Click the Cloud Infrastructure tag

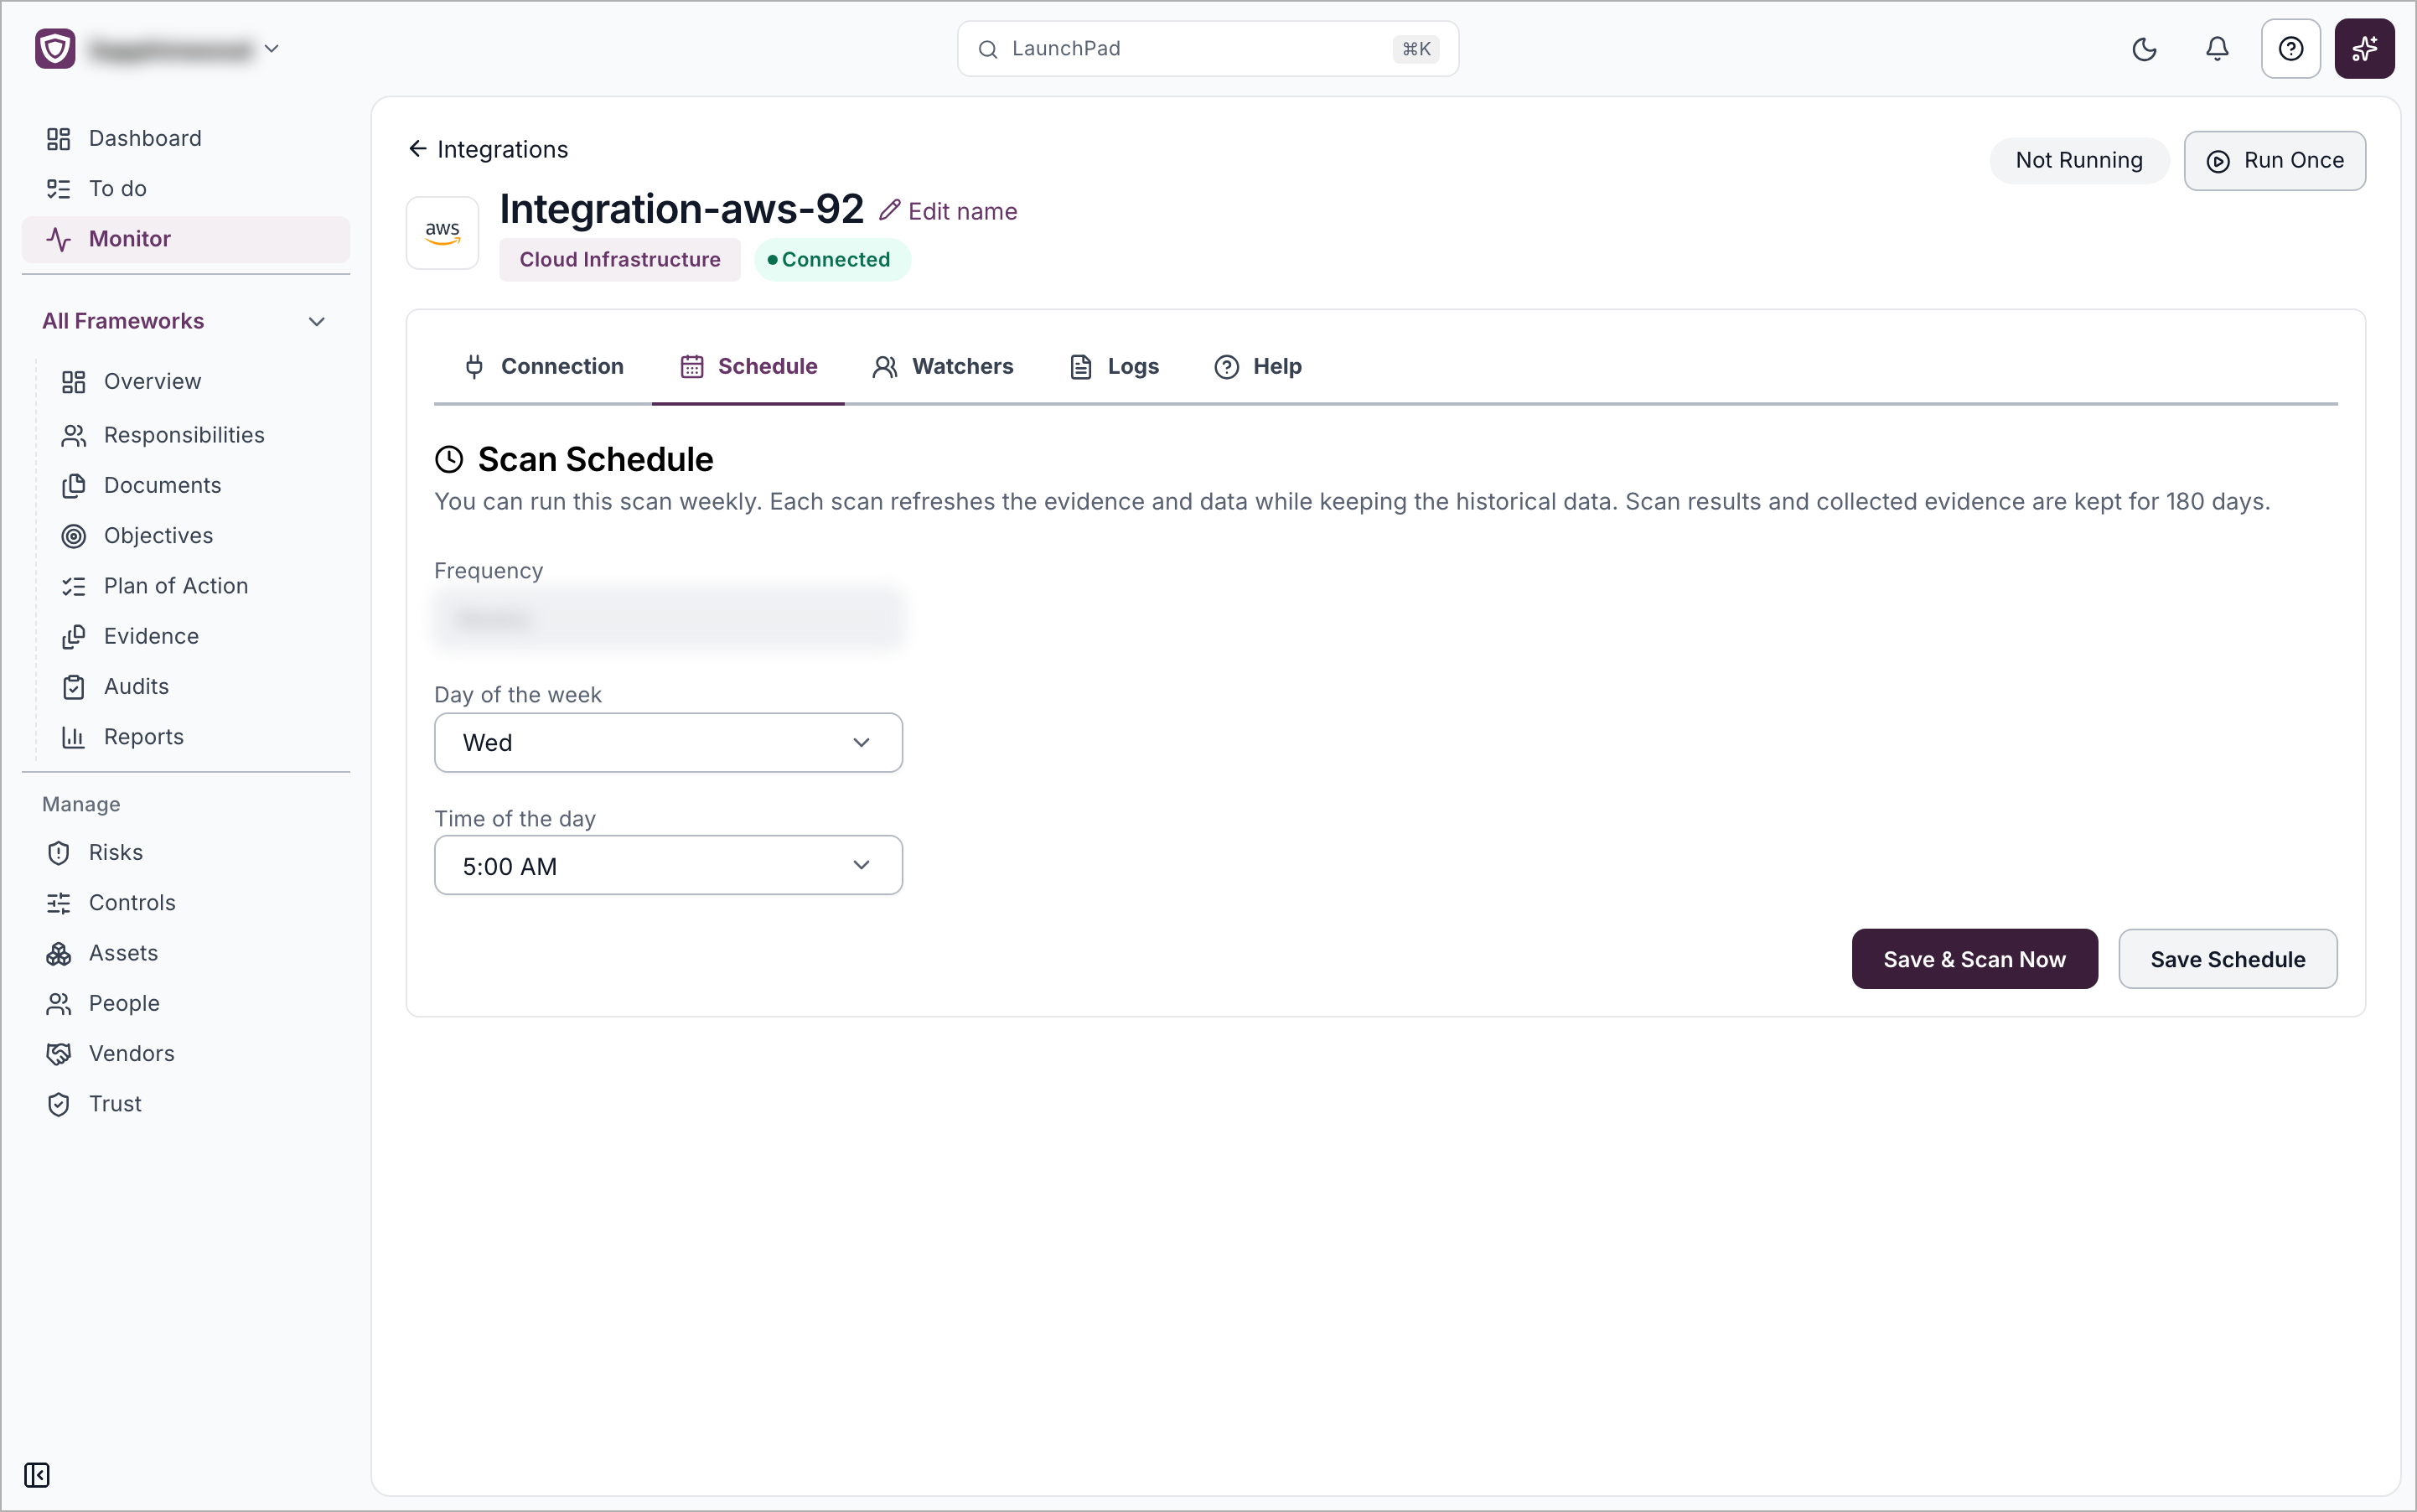(619, 259)
